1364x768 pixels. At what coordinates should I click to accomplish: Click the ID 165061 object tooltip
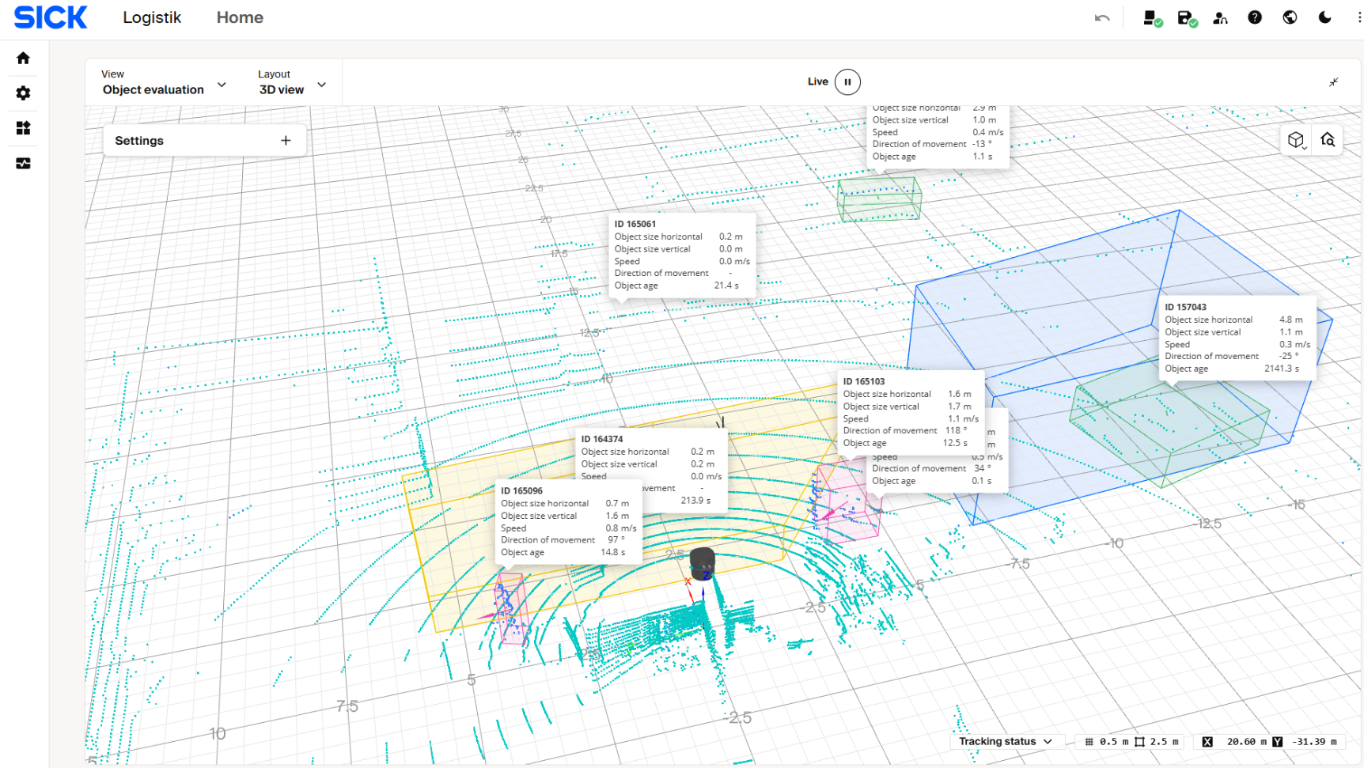(684, 254)
